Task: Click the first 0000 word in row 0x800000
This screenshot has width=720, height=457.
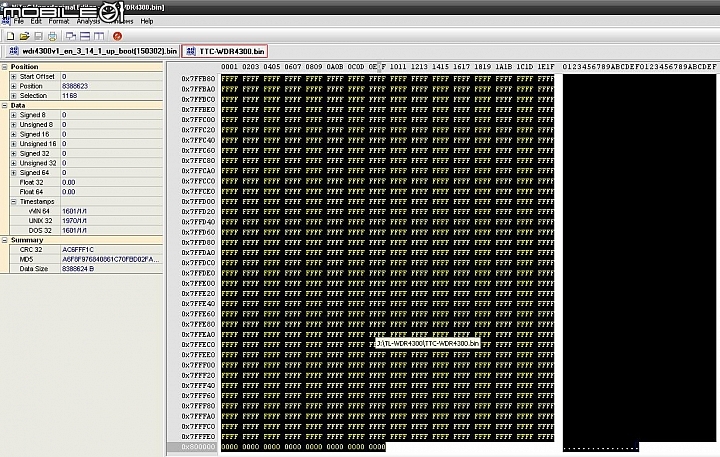Action: tap(230, 446)
